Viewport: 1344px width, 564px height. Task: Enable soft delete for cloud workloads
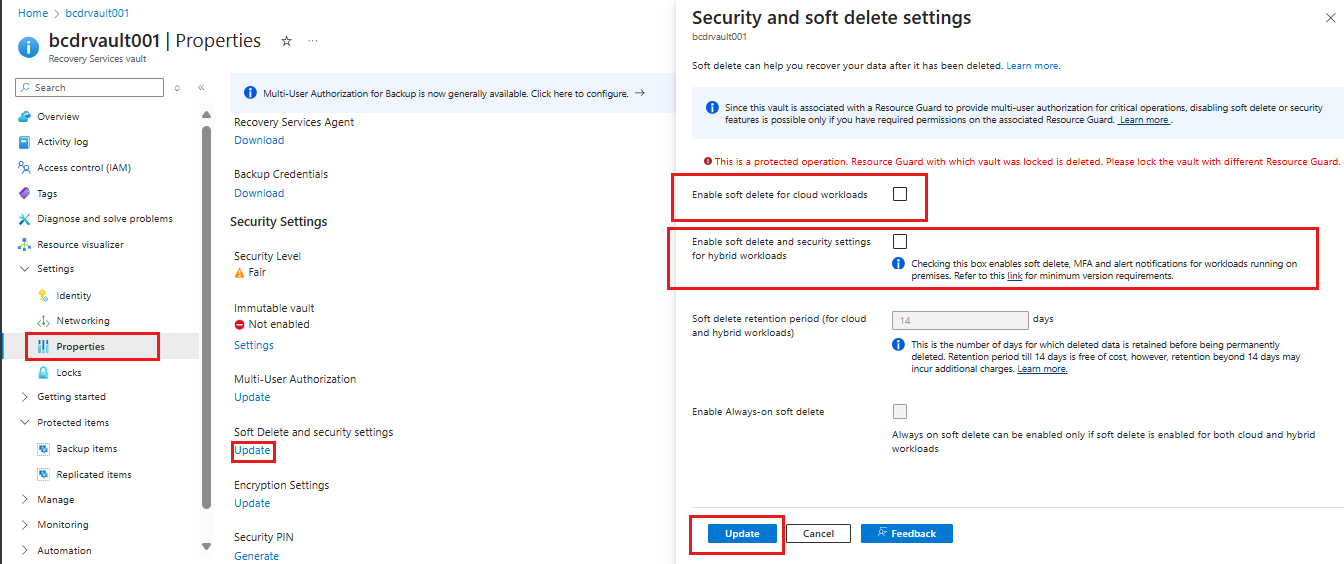point(900,194)
